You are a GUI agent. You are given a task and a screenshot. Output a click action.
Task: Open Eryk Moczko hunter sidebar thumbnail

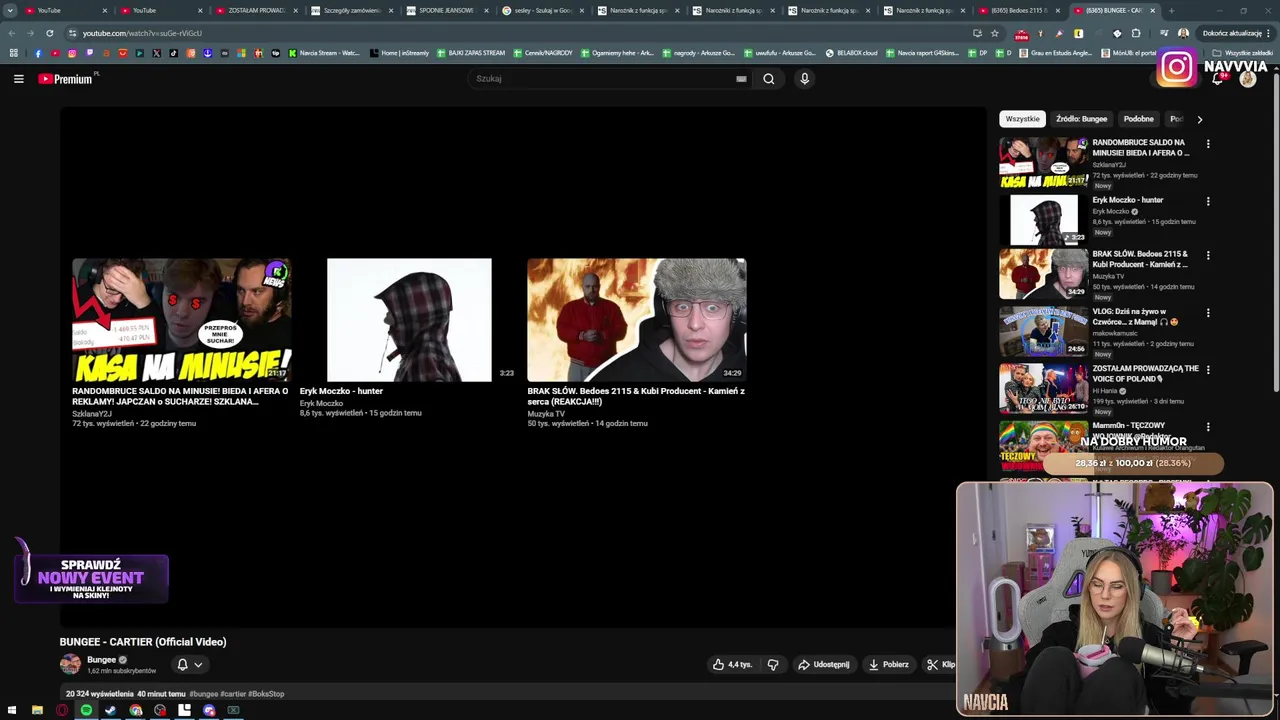coord(1043,219)
